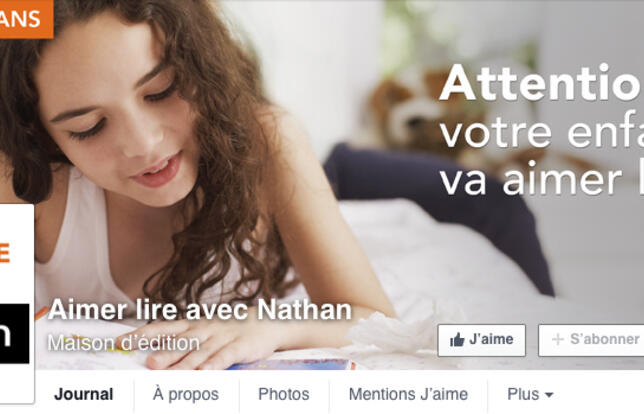Open the Journal tab
This screenshot has height=414, width=644.
coord(84,394)
